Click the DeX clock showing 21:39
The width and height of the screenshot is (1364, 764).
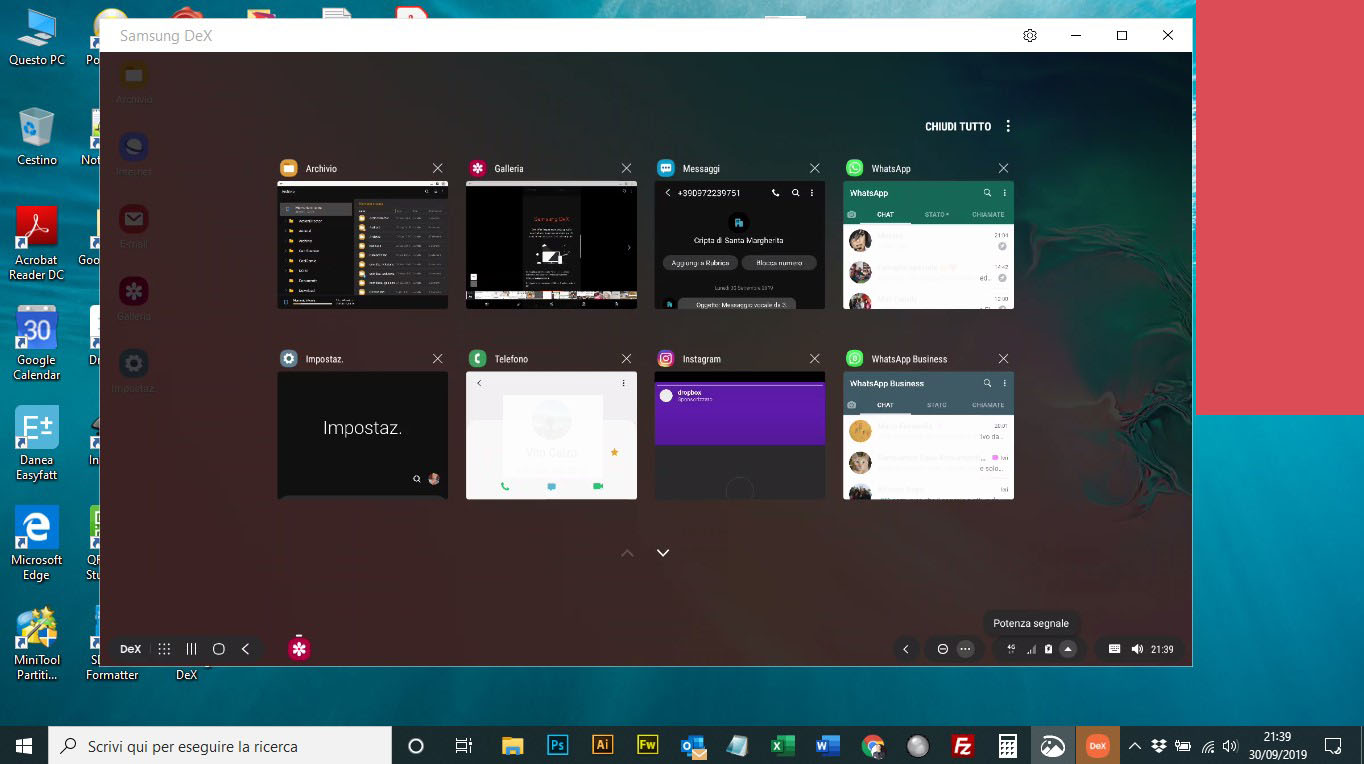coord(1162,649)
